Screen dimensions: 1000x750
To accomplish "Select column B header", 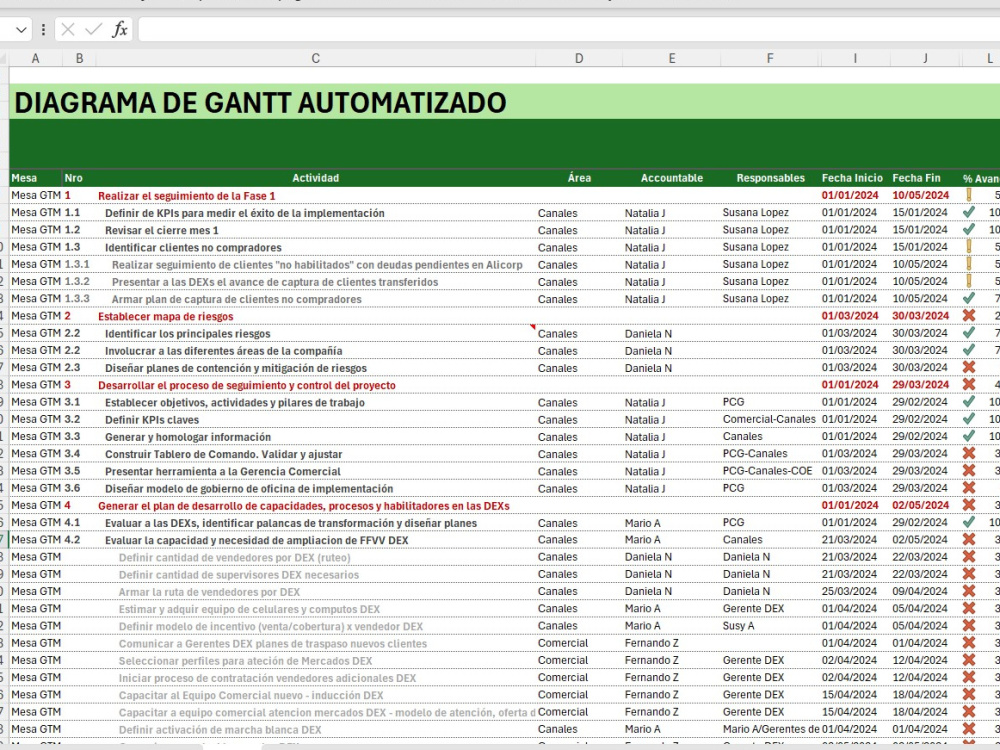I will coord(79,58).
